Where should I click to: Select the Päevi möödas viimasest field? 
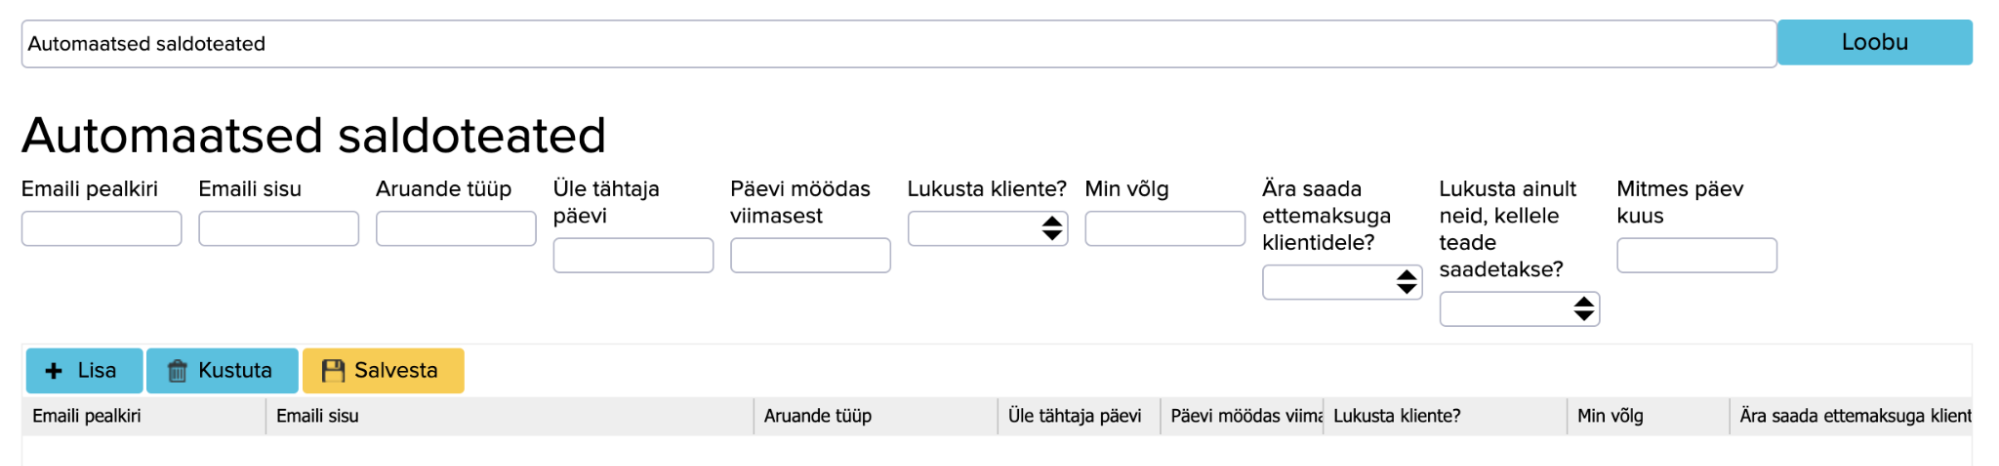tap(810, 255)
